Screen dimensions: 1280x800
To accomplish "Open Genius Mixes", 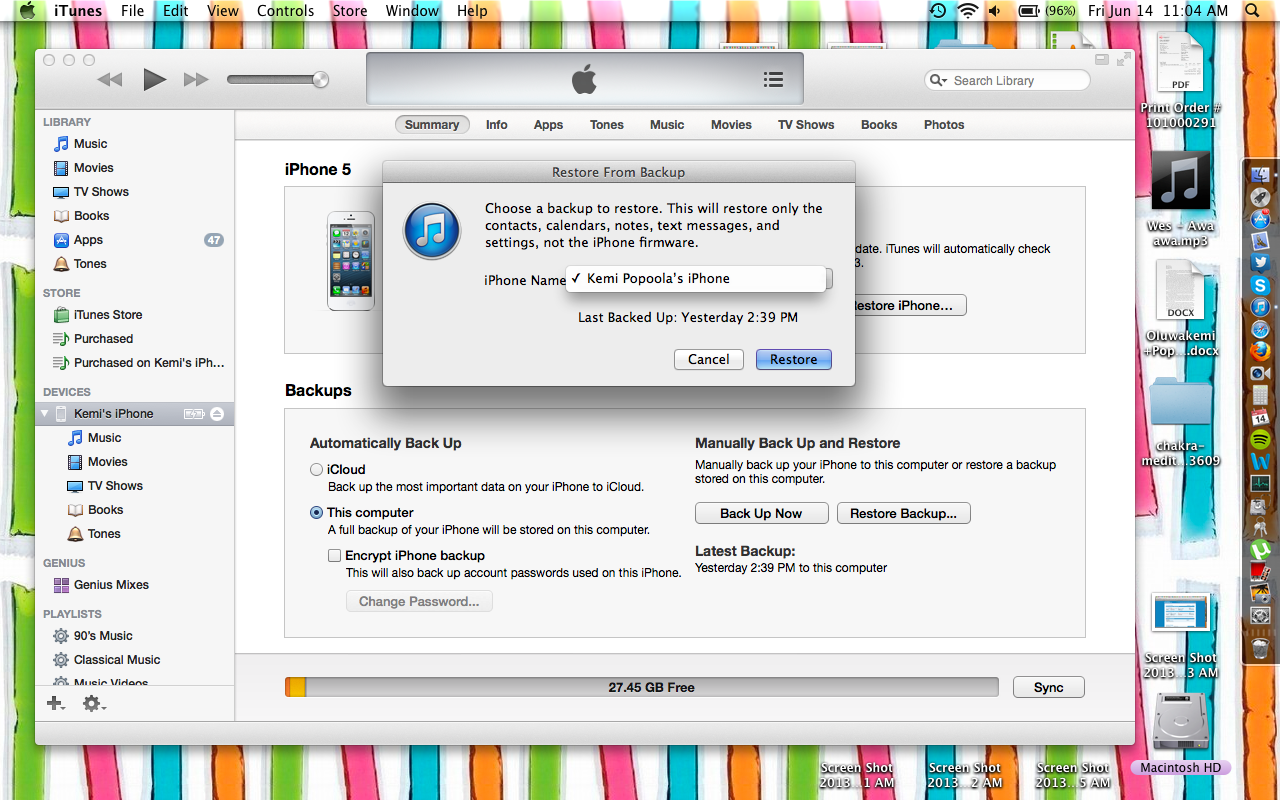I will pyautogui.click(x=111, y=585).
